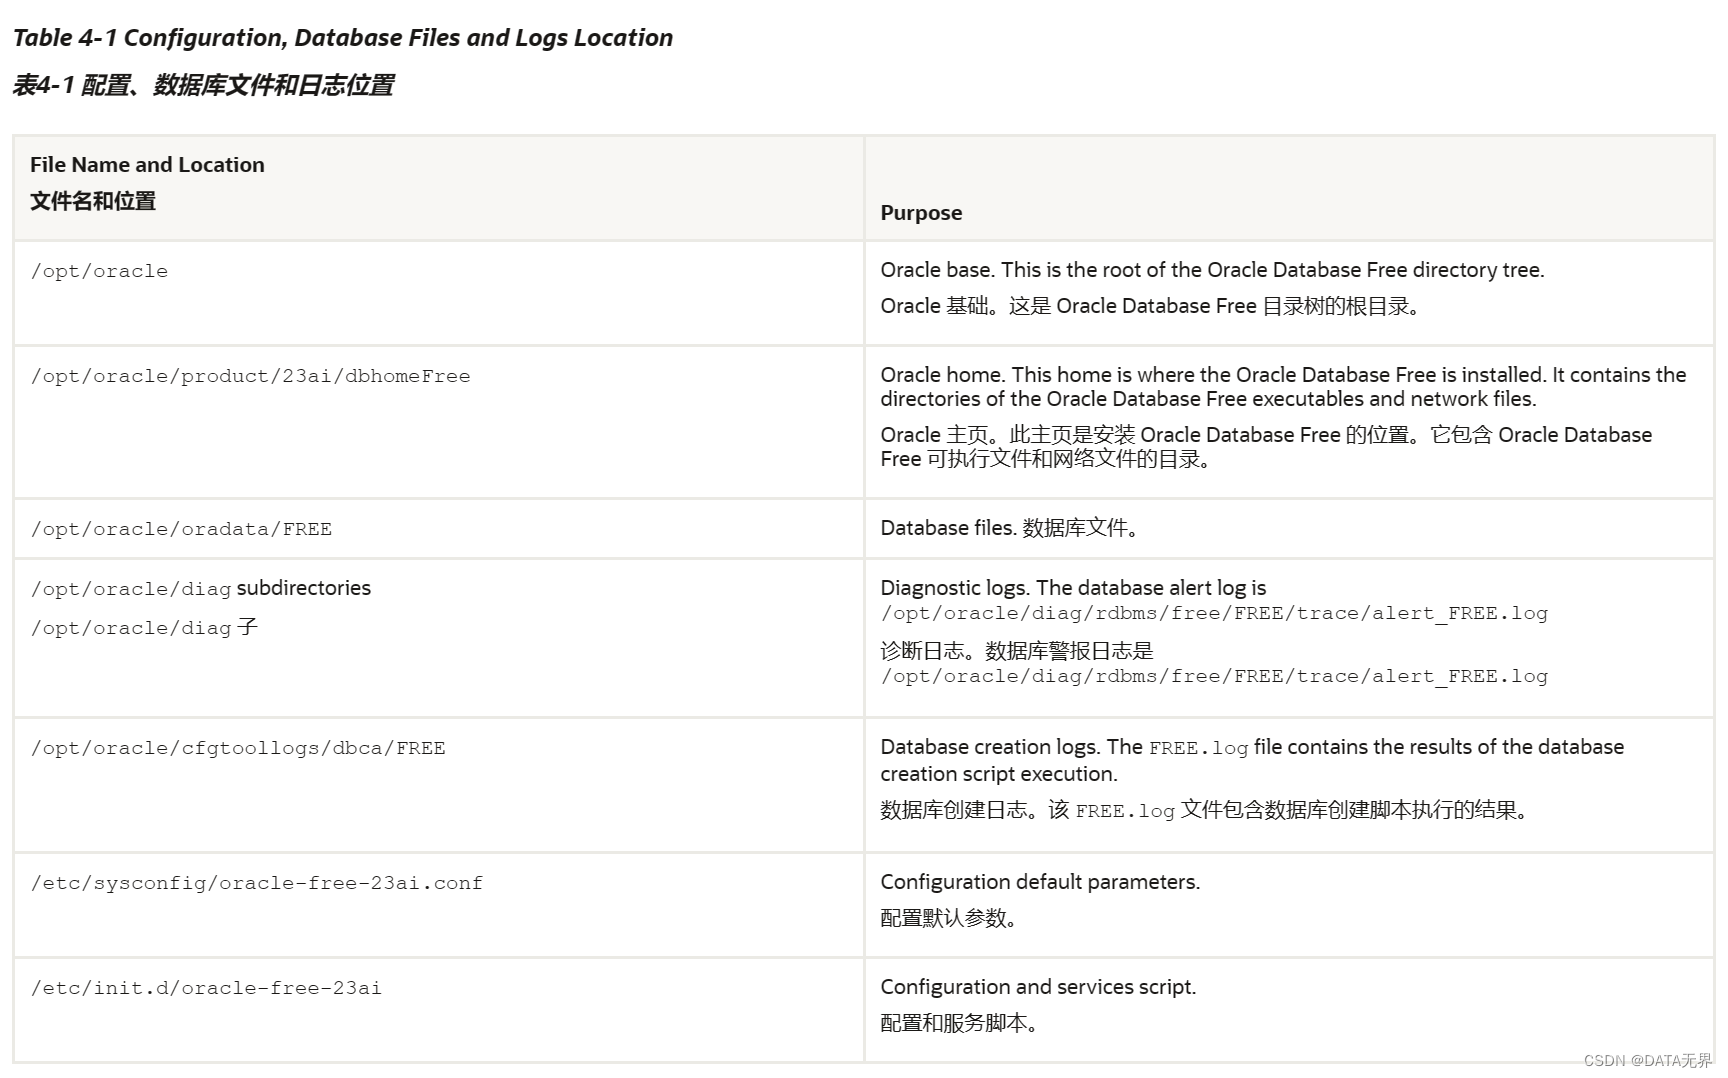Select alert_FREE.log path under the Chinese diagnostic text
Screen dimensions: 1728x1078
tap(1214, 676)
